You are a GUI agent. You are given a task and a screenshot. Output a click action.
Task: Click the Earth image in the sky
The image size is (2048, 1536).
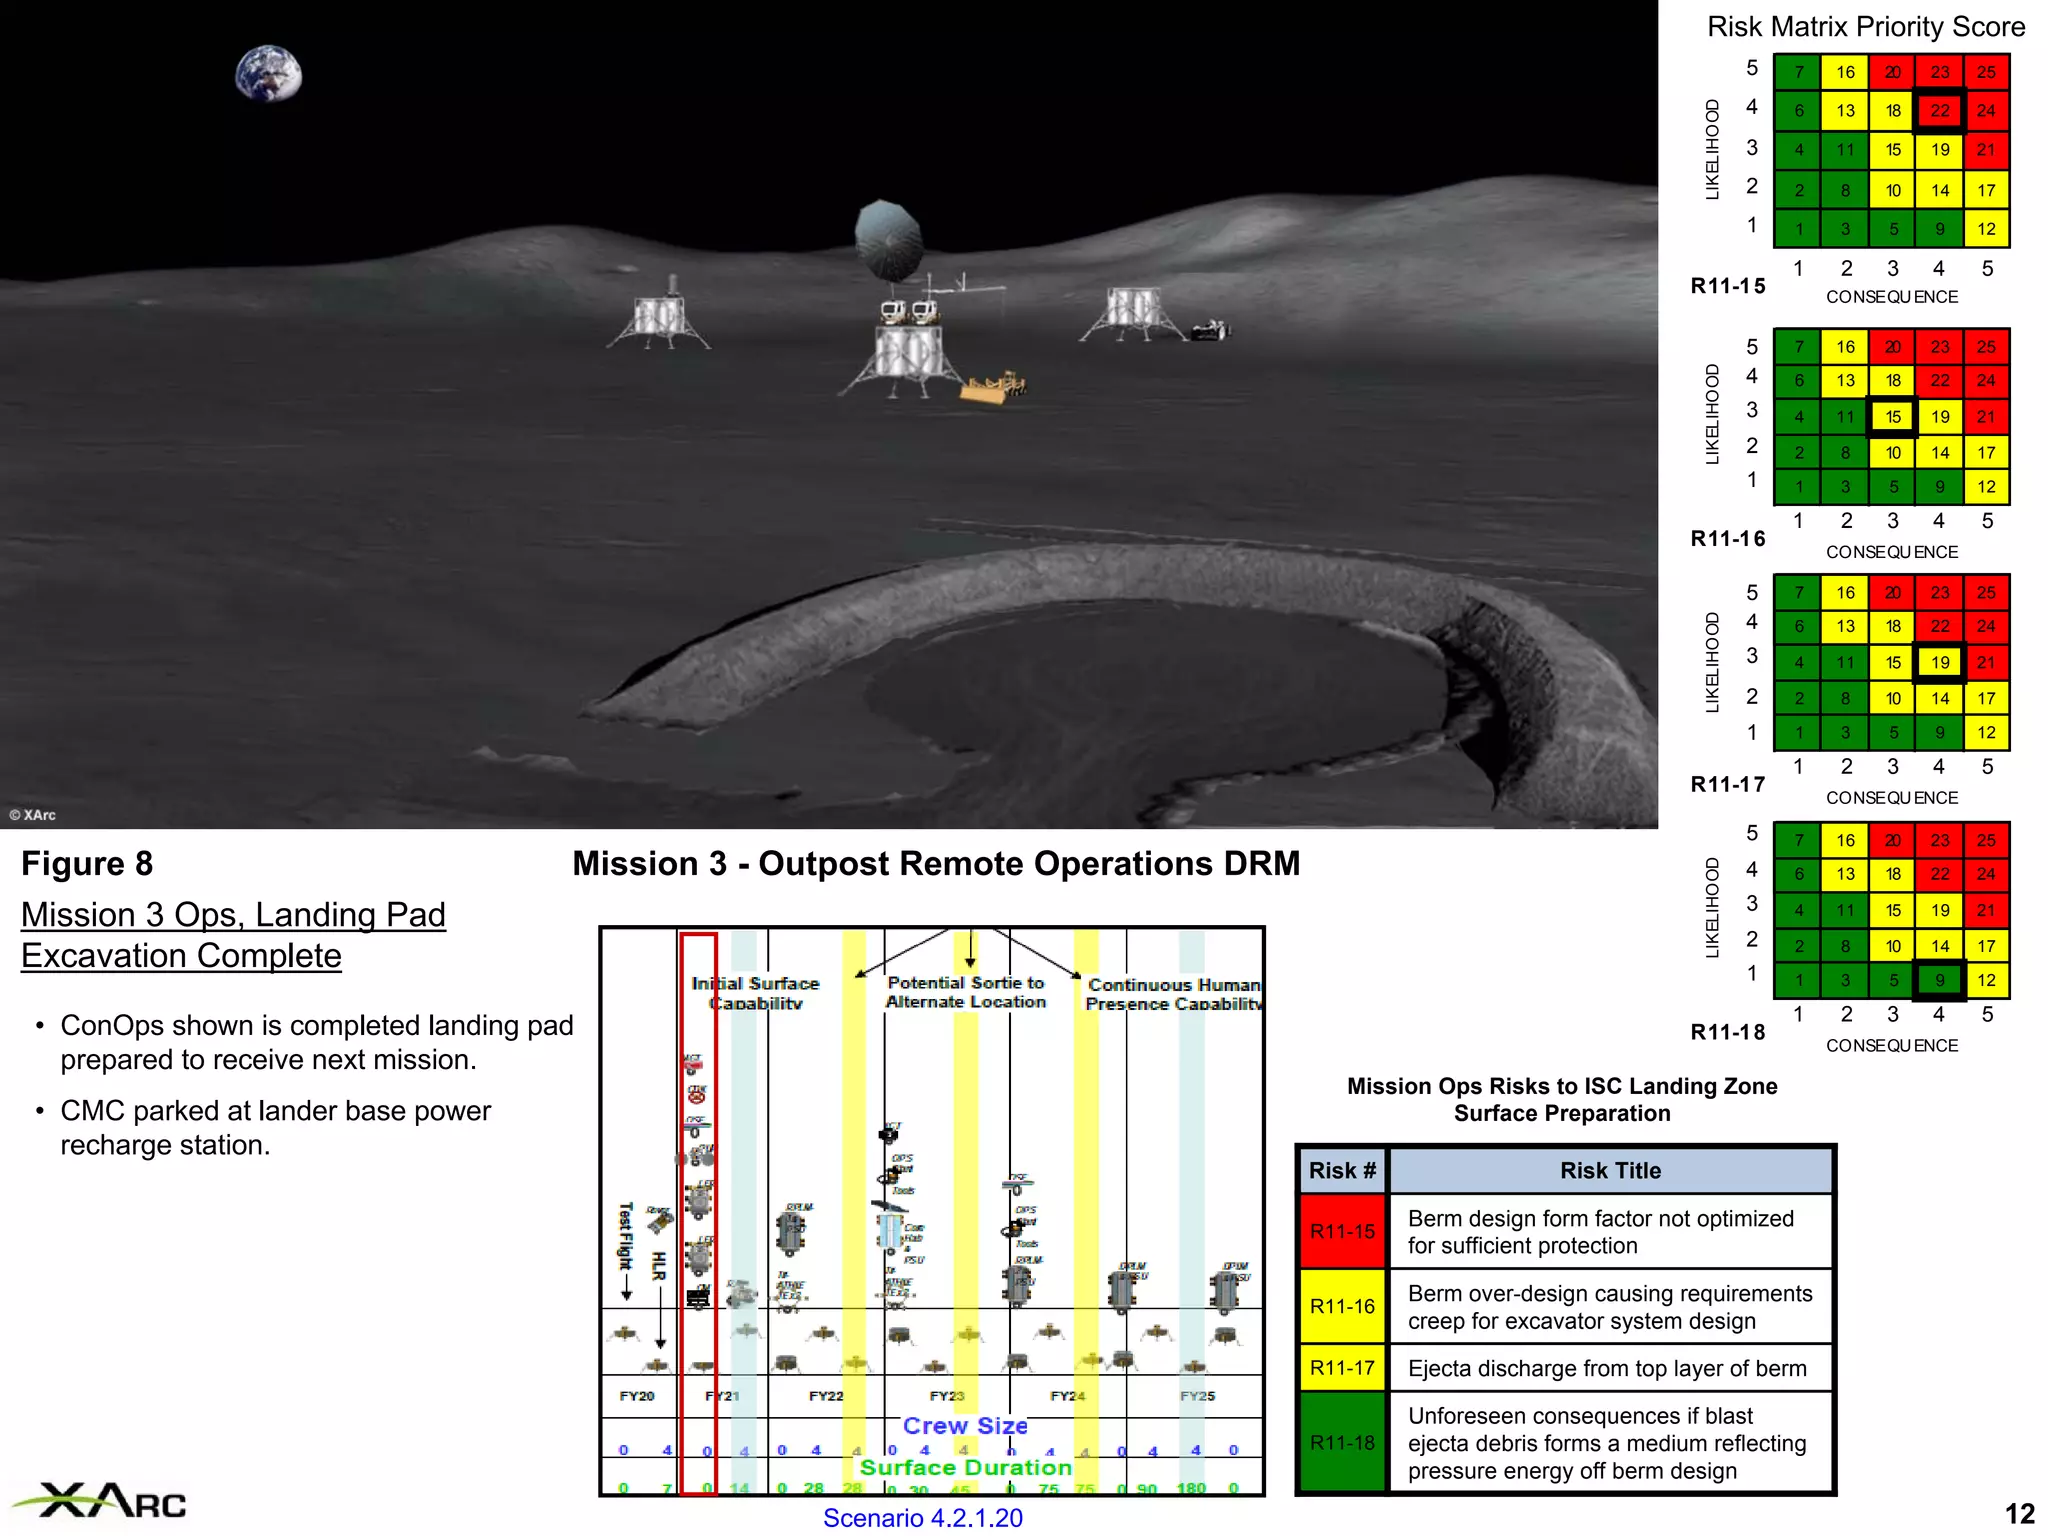coord(268,74)
